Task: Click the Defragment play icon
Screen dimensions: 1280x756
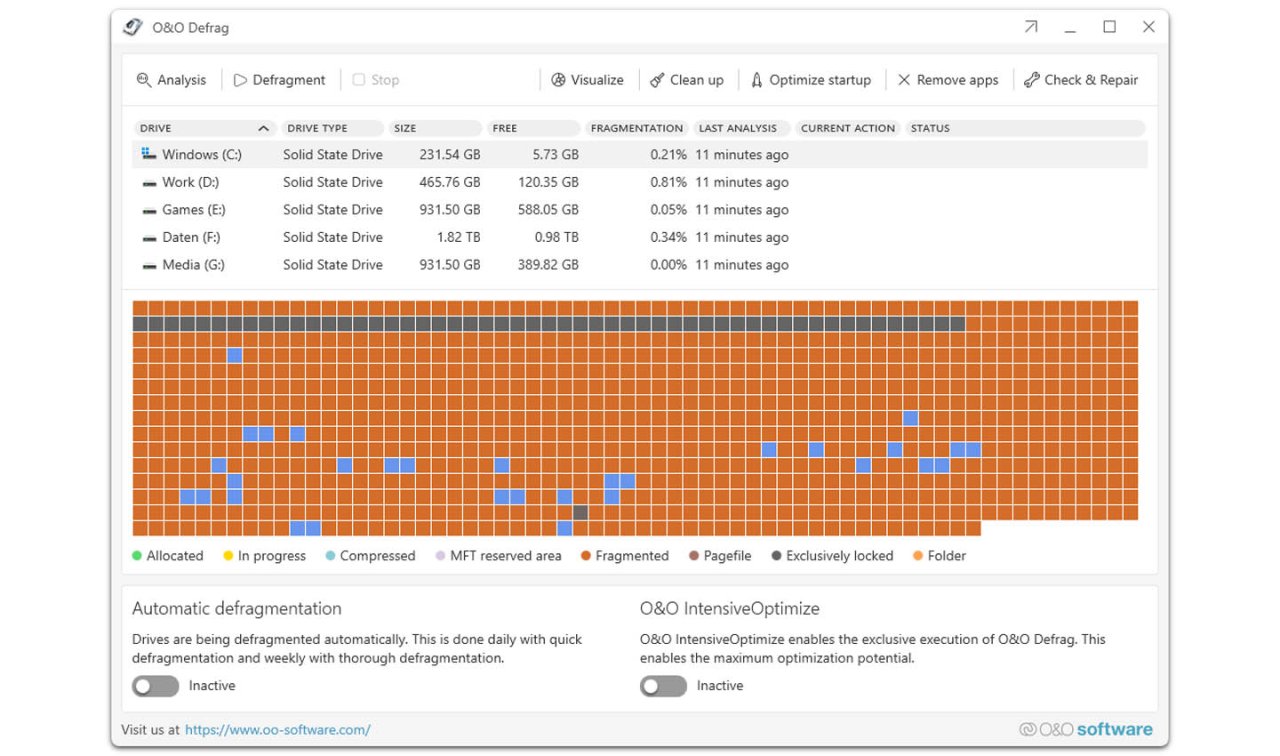Action: (240, 80)
